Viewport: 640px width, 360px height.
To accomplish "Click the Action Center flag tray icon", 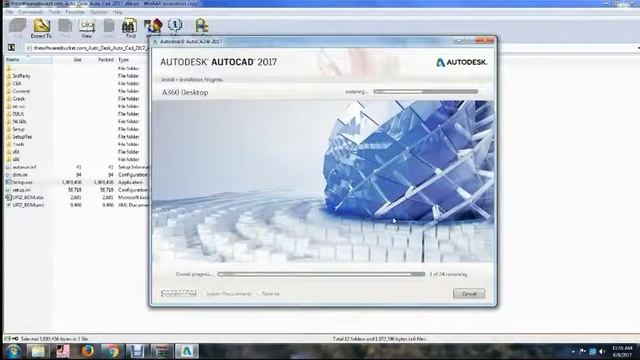I will tap(583, 351).
